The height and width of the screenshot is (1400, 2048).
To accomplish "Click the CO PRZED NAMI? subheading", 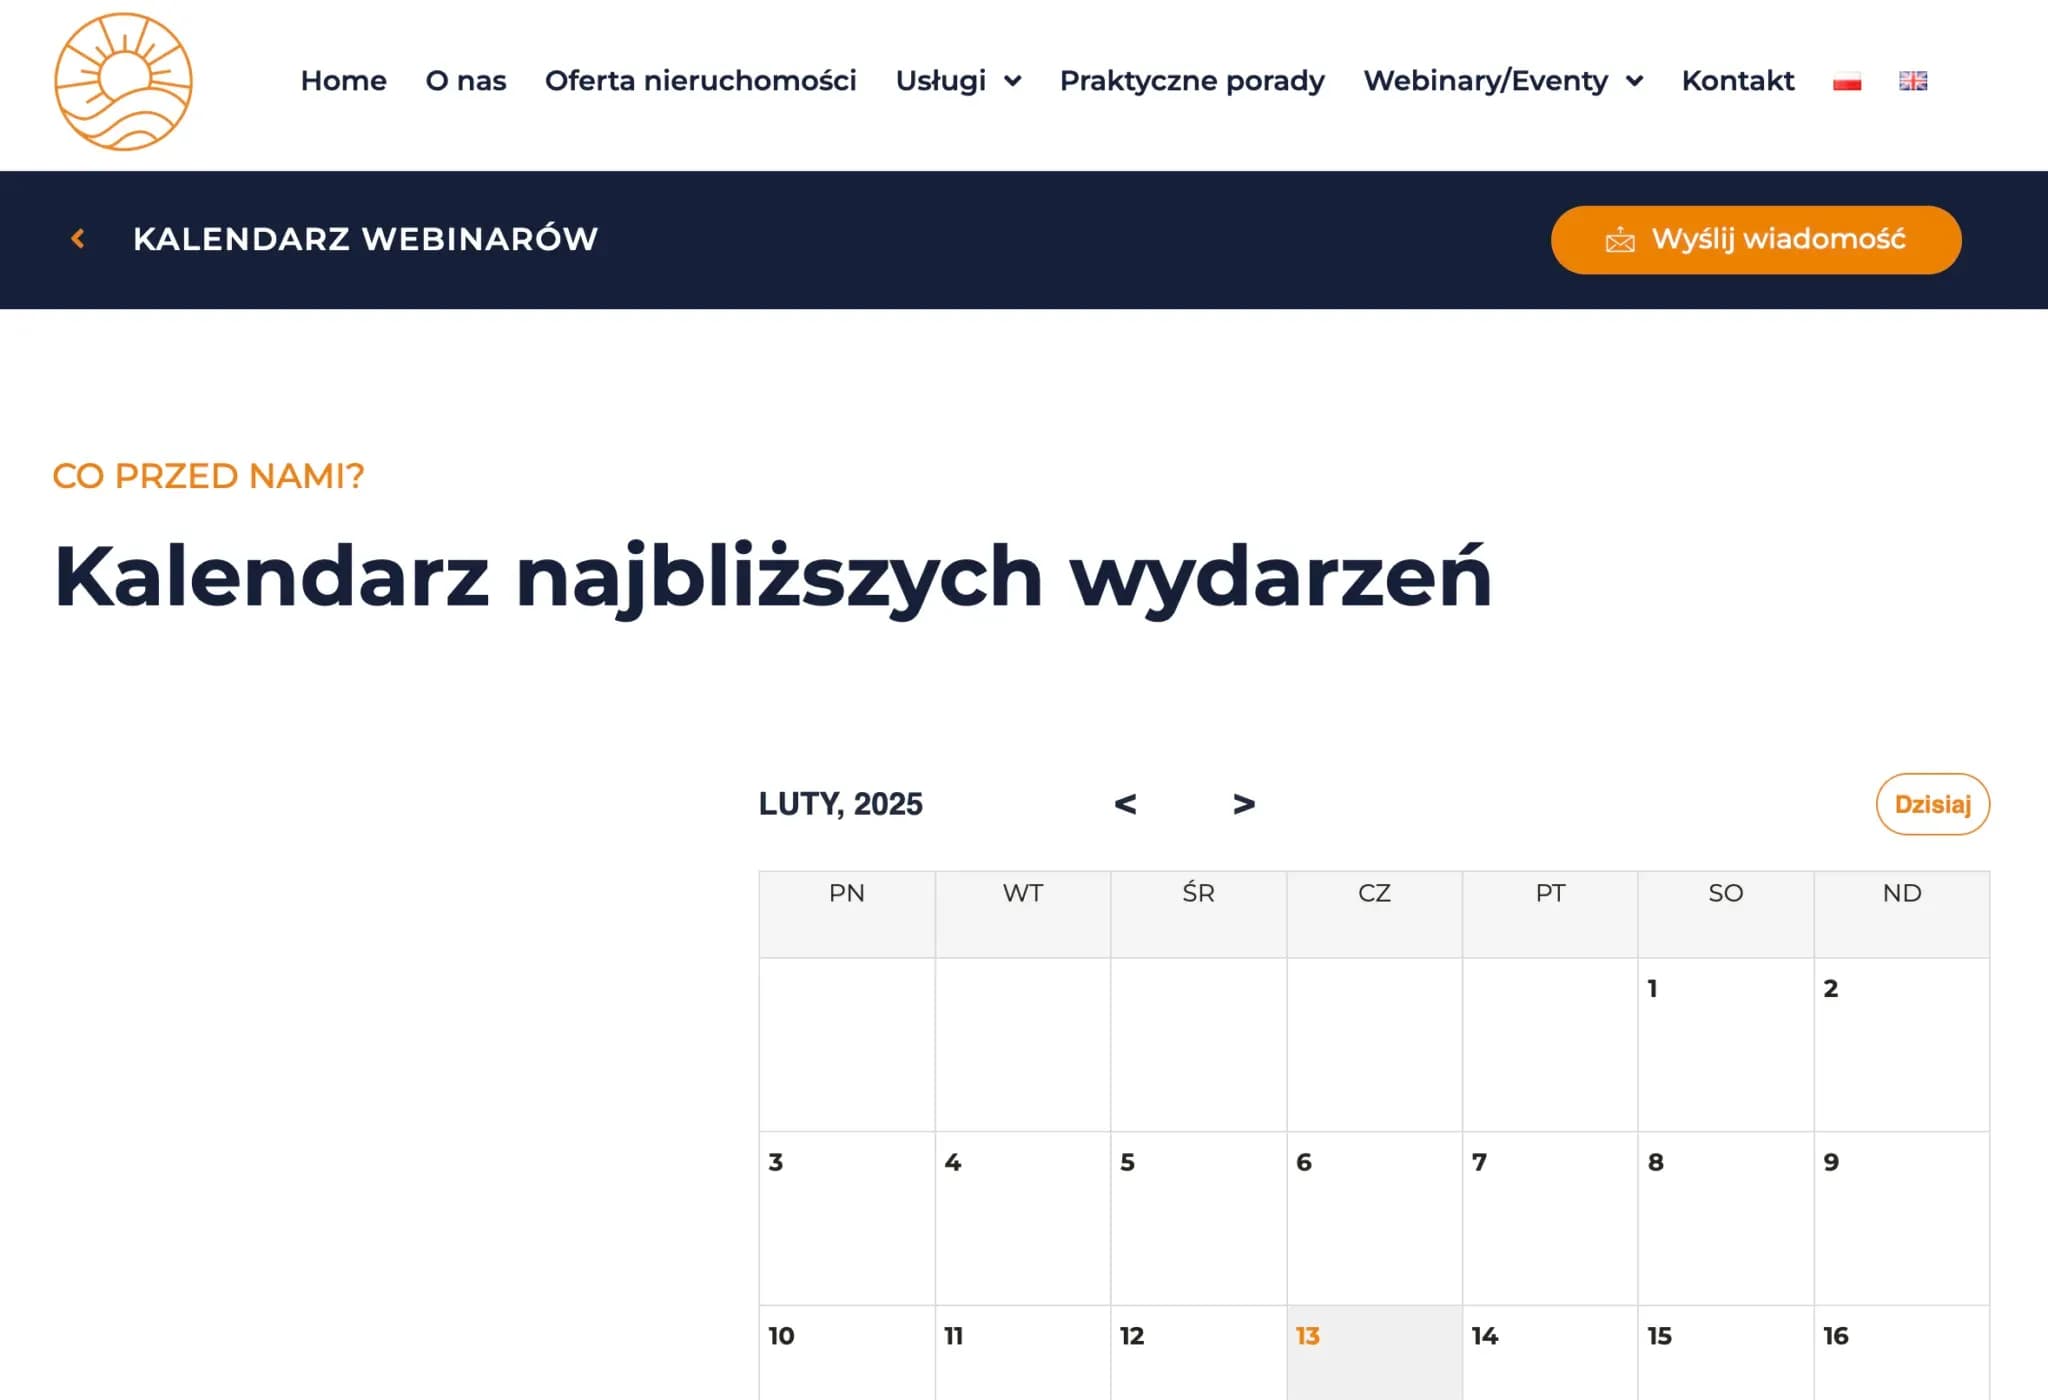I will tap(208, 476).
